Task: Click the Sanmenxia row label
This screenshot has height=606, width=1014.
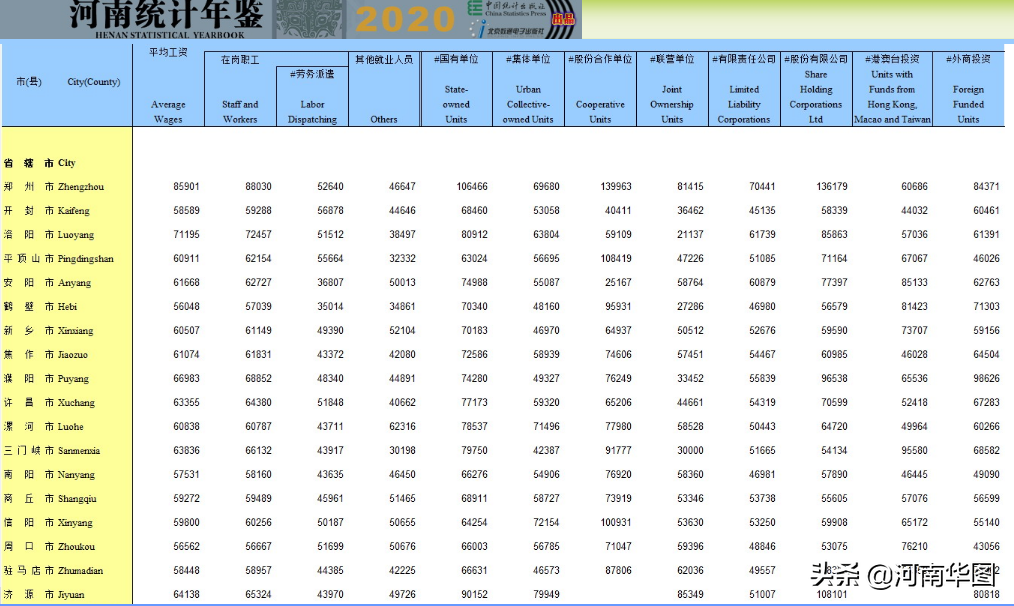Action: 52,450
